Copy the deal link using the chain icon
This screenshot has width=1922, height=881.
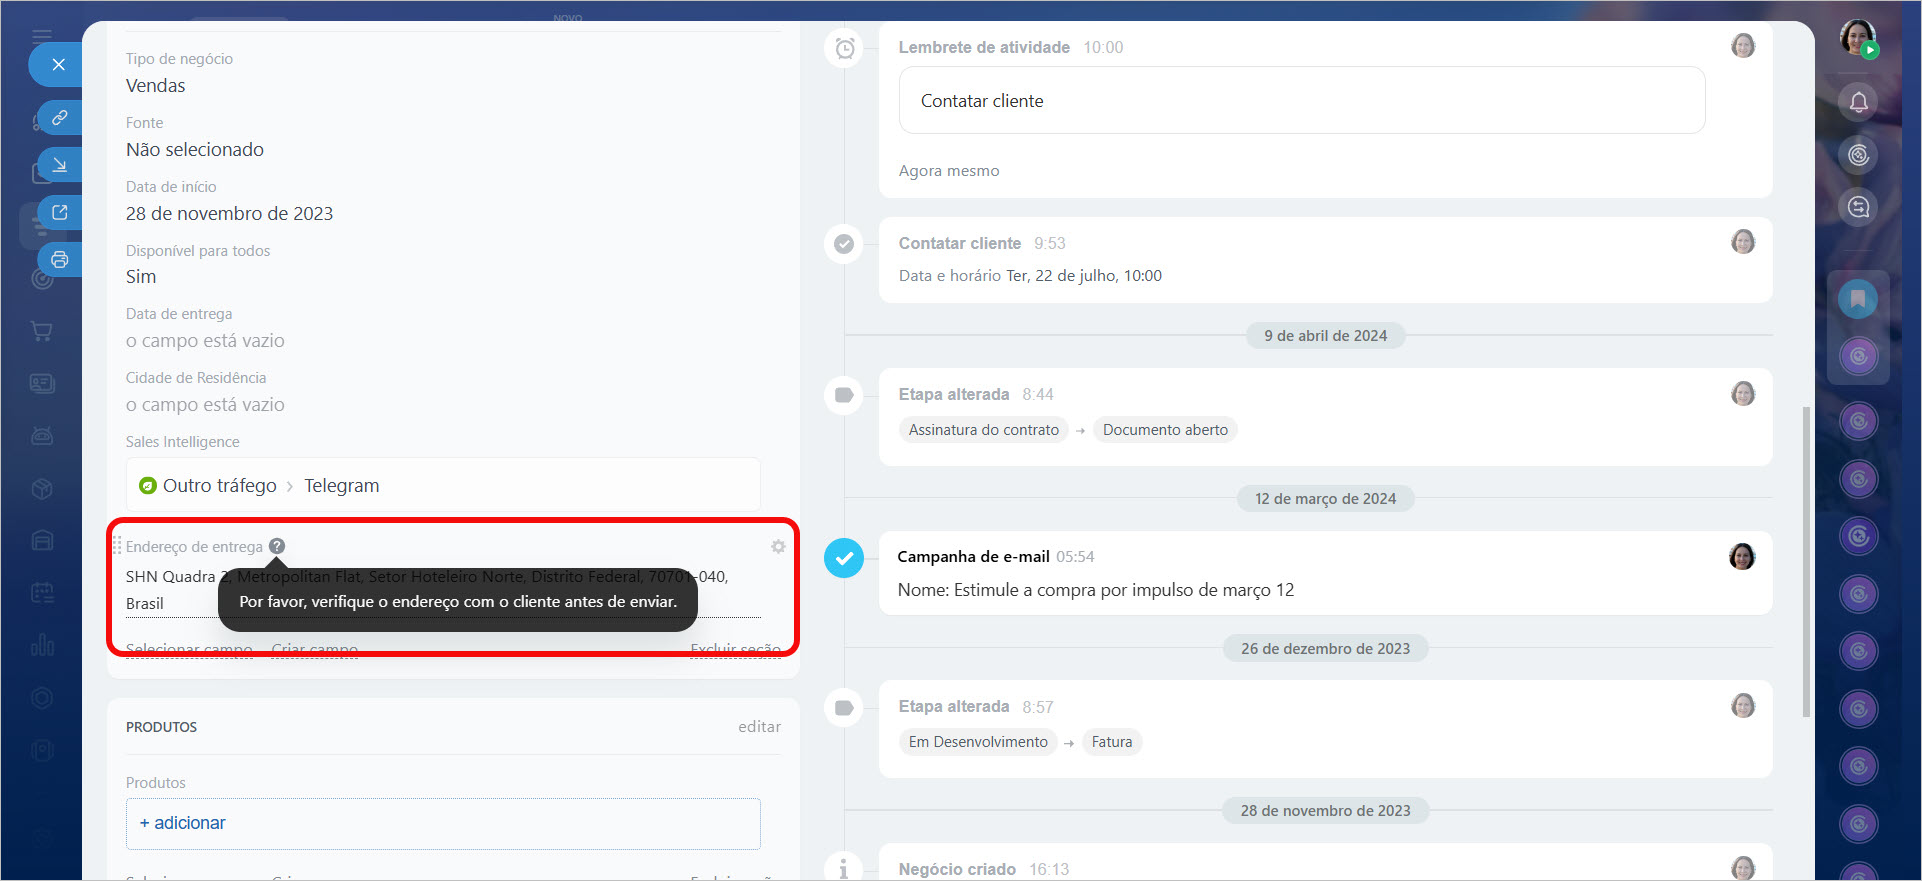(x=59, y=118)
